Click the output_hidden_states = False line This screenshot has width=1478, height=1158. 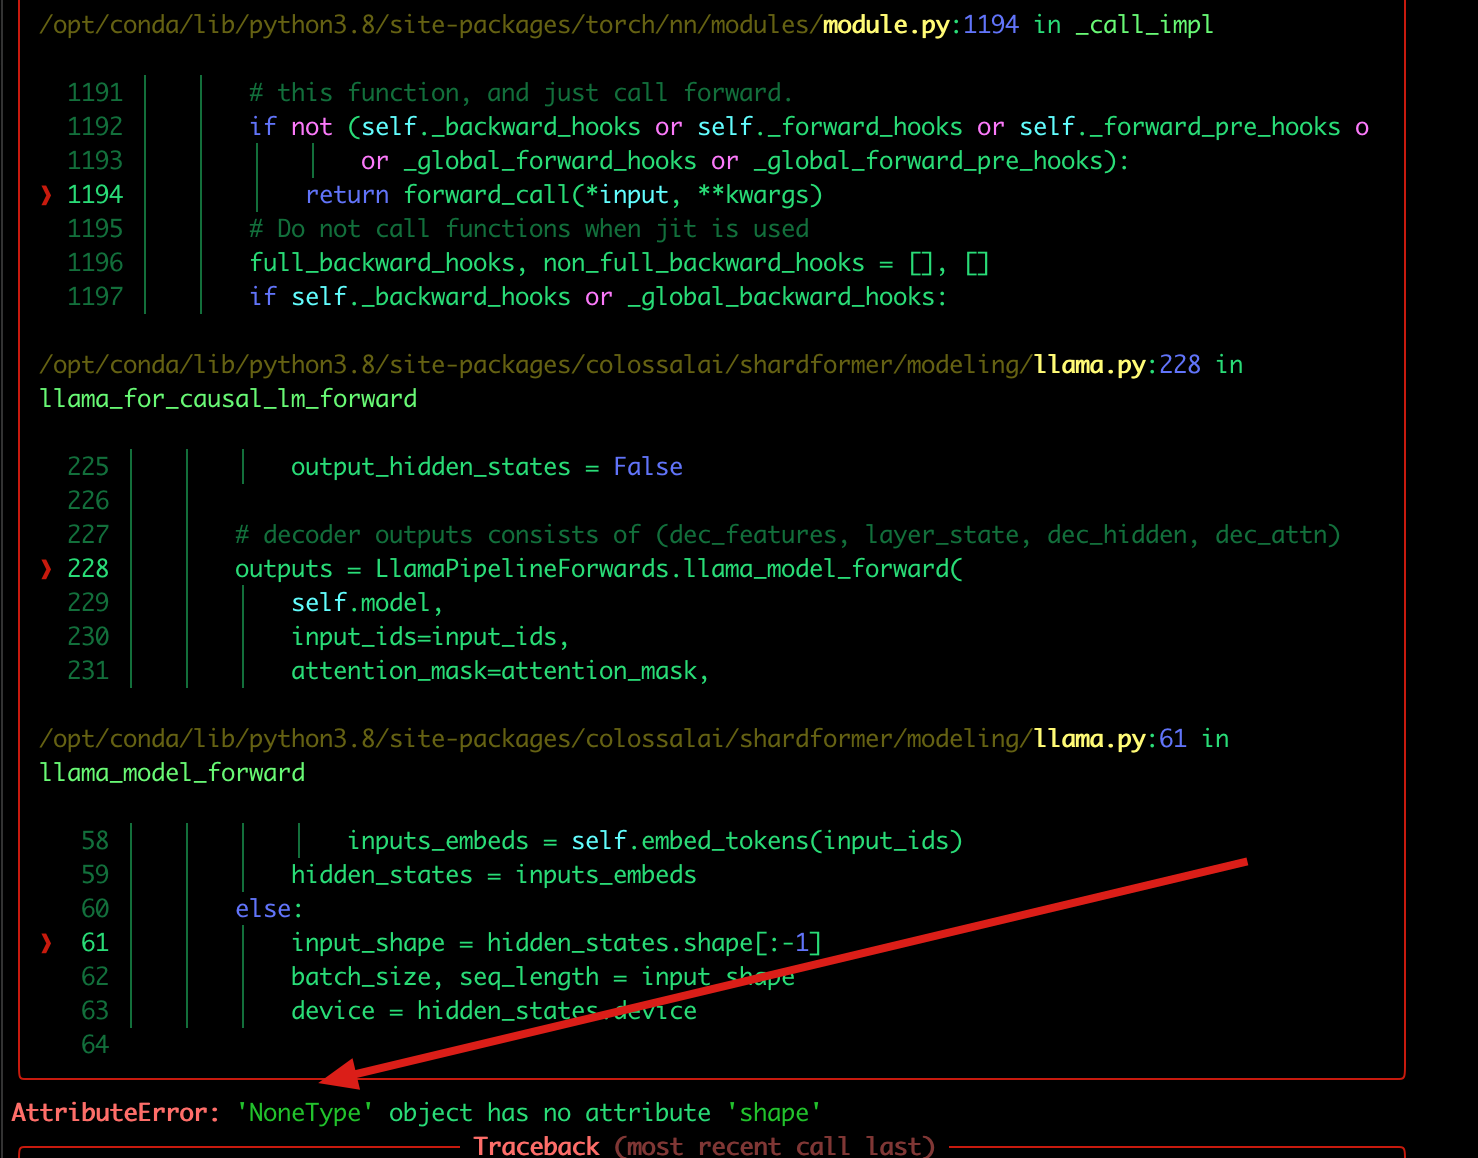click(x=487, y=466)
